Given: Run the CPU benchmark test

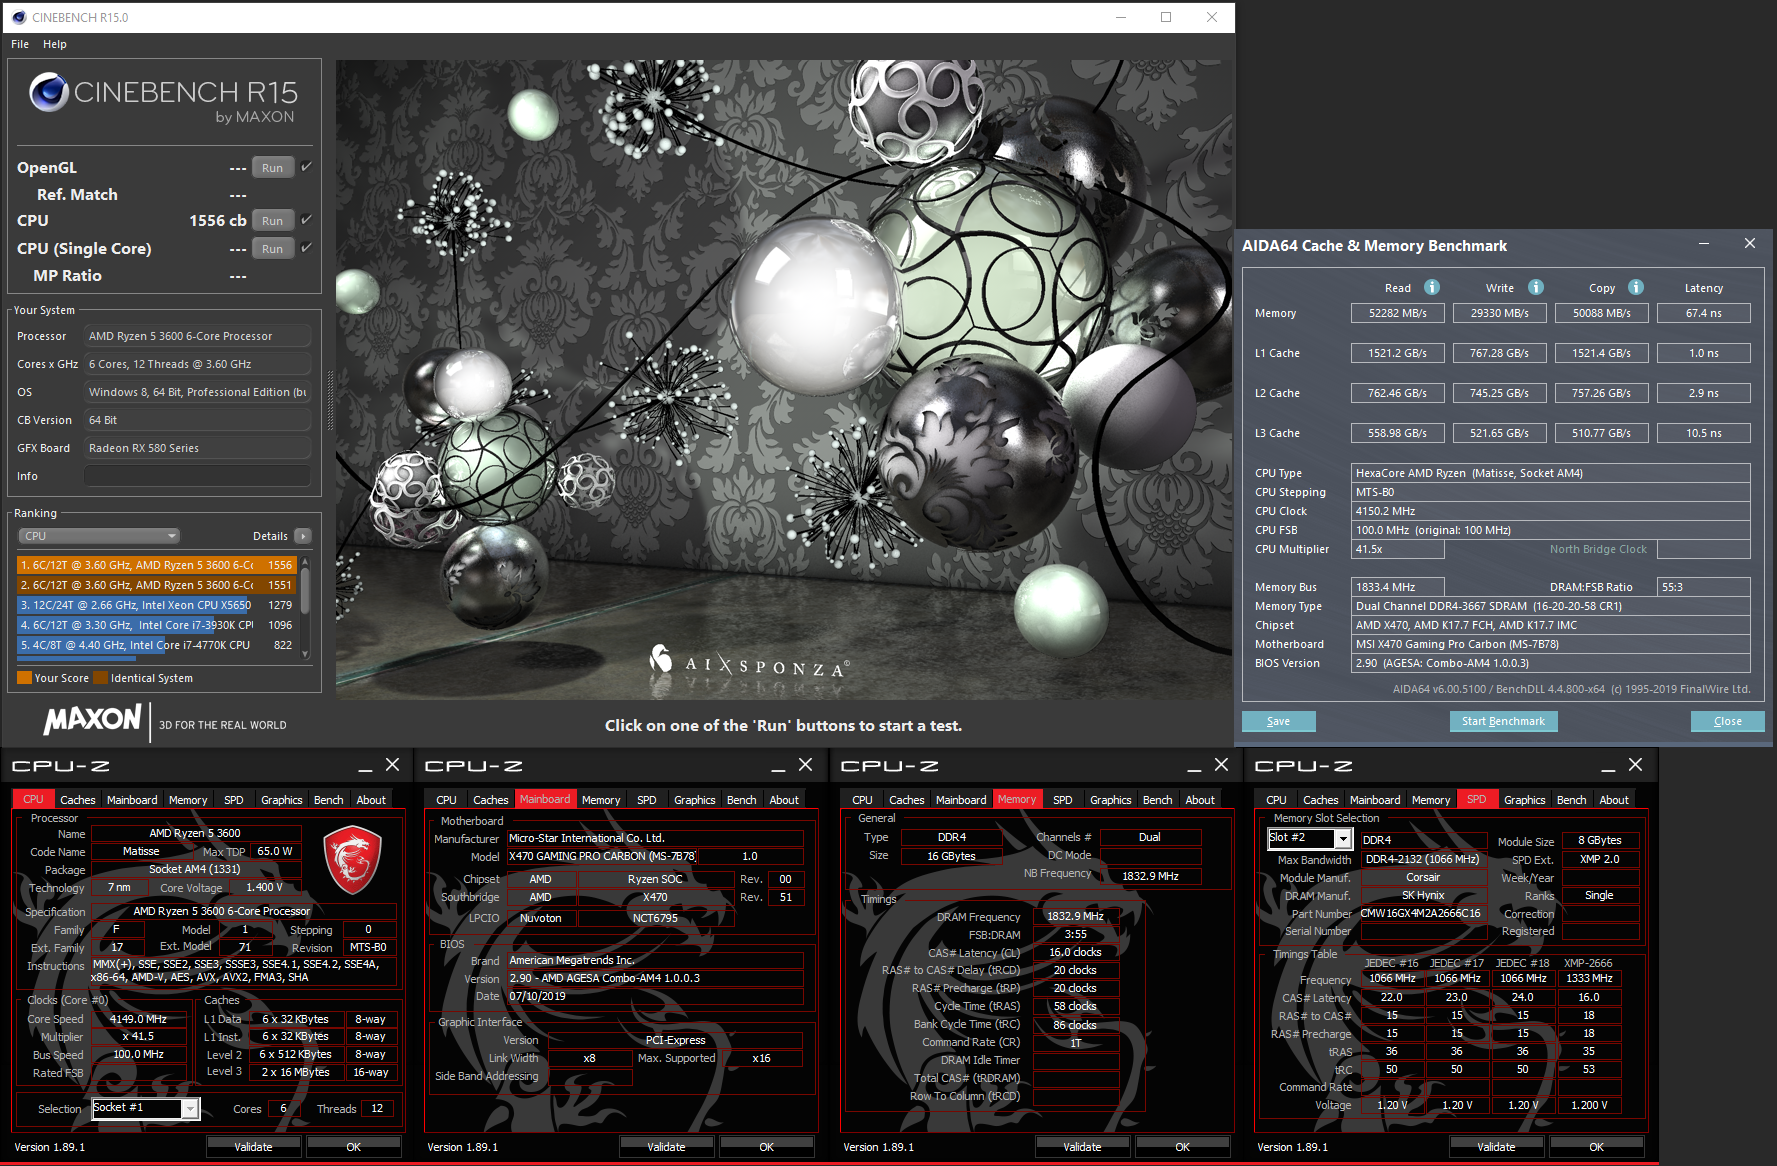Looking at the screenshot, I should 272,221.
